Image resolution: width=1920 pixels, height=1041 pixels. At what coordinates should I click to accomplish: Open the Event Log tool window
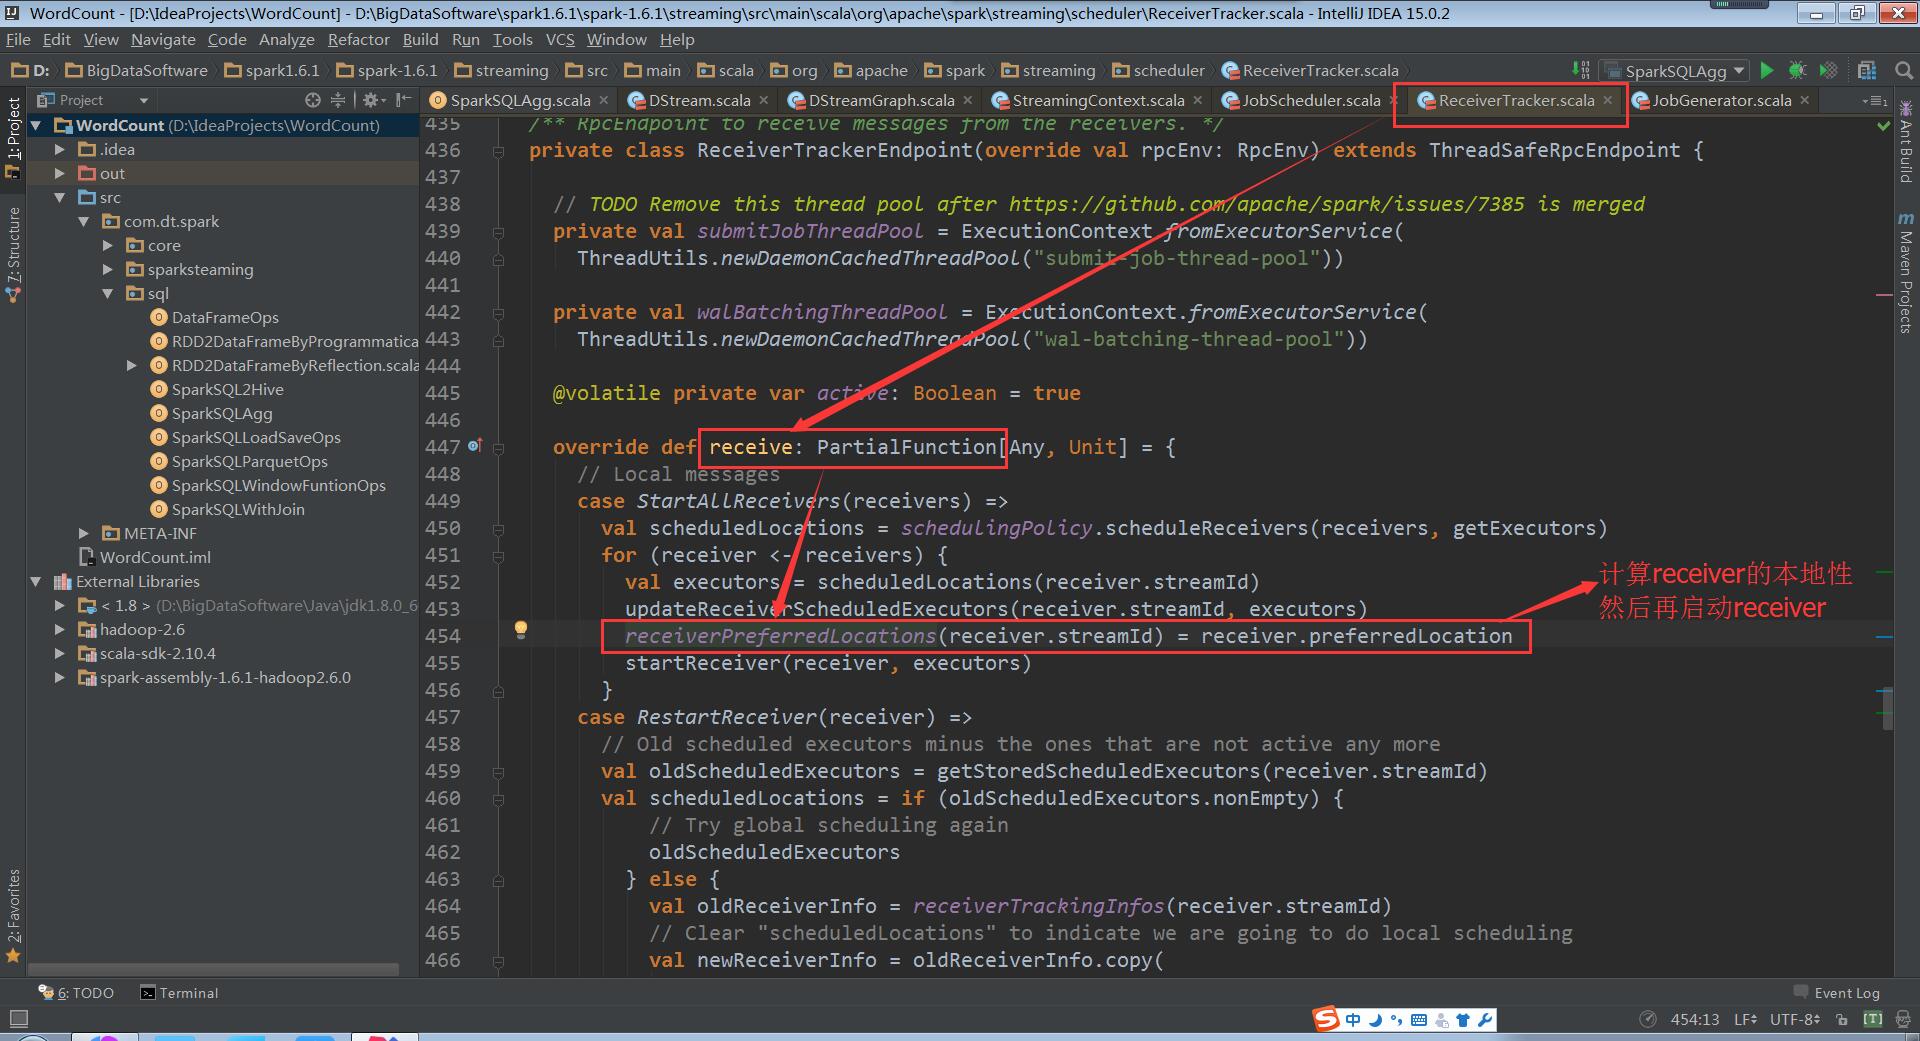pyautogui.click(x=1837, y=993)
